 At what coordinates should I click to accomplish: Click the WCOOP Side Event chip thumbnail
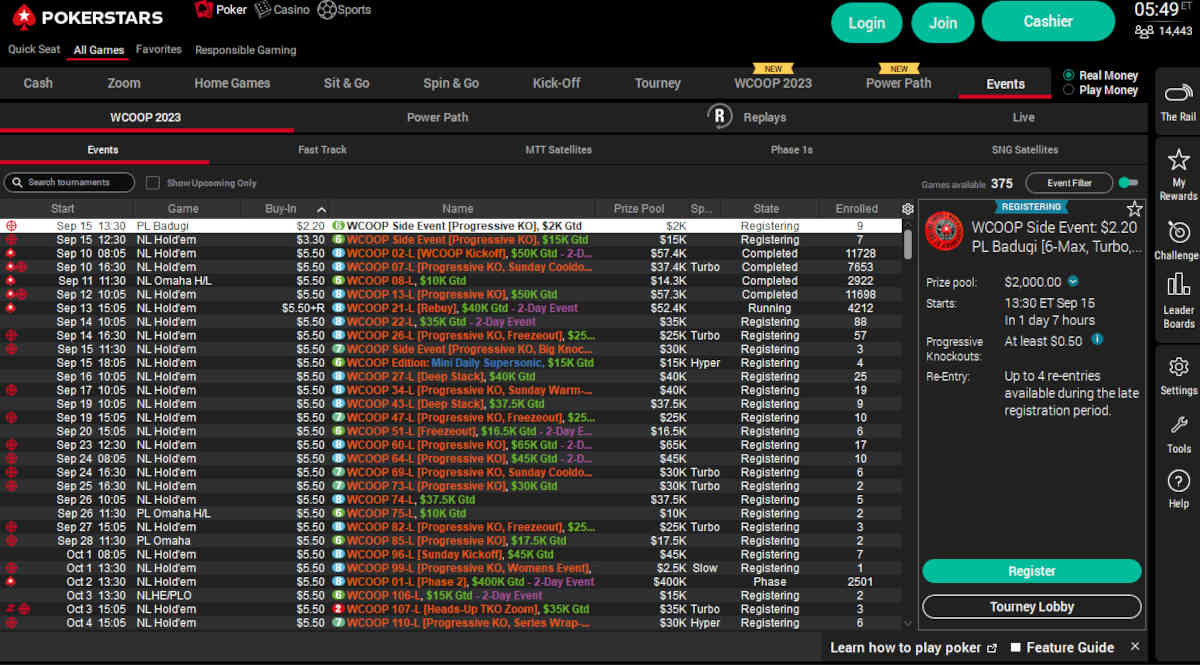pyautogui.click(x=944, y=231)
